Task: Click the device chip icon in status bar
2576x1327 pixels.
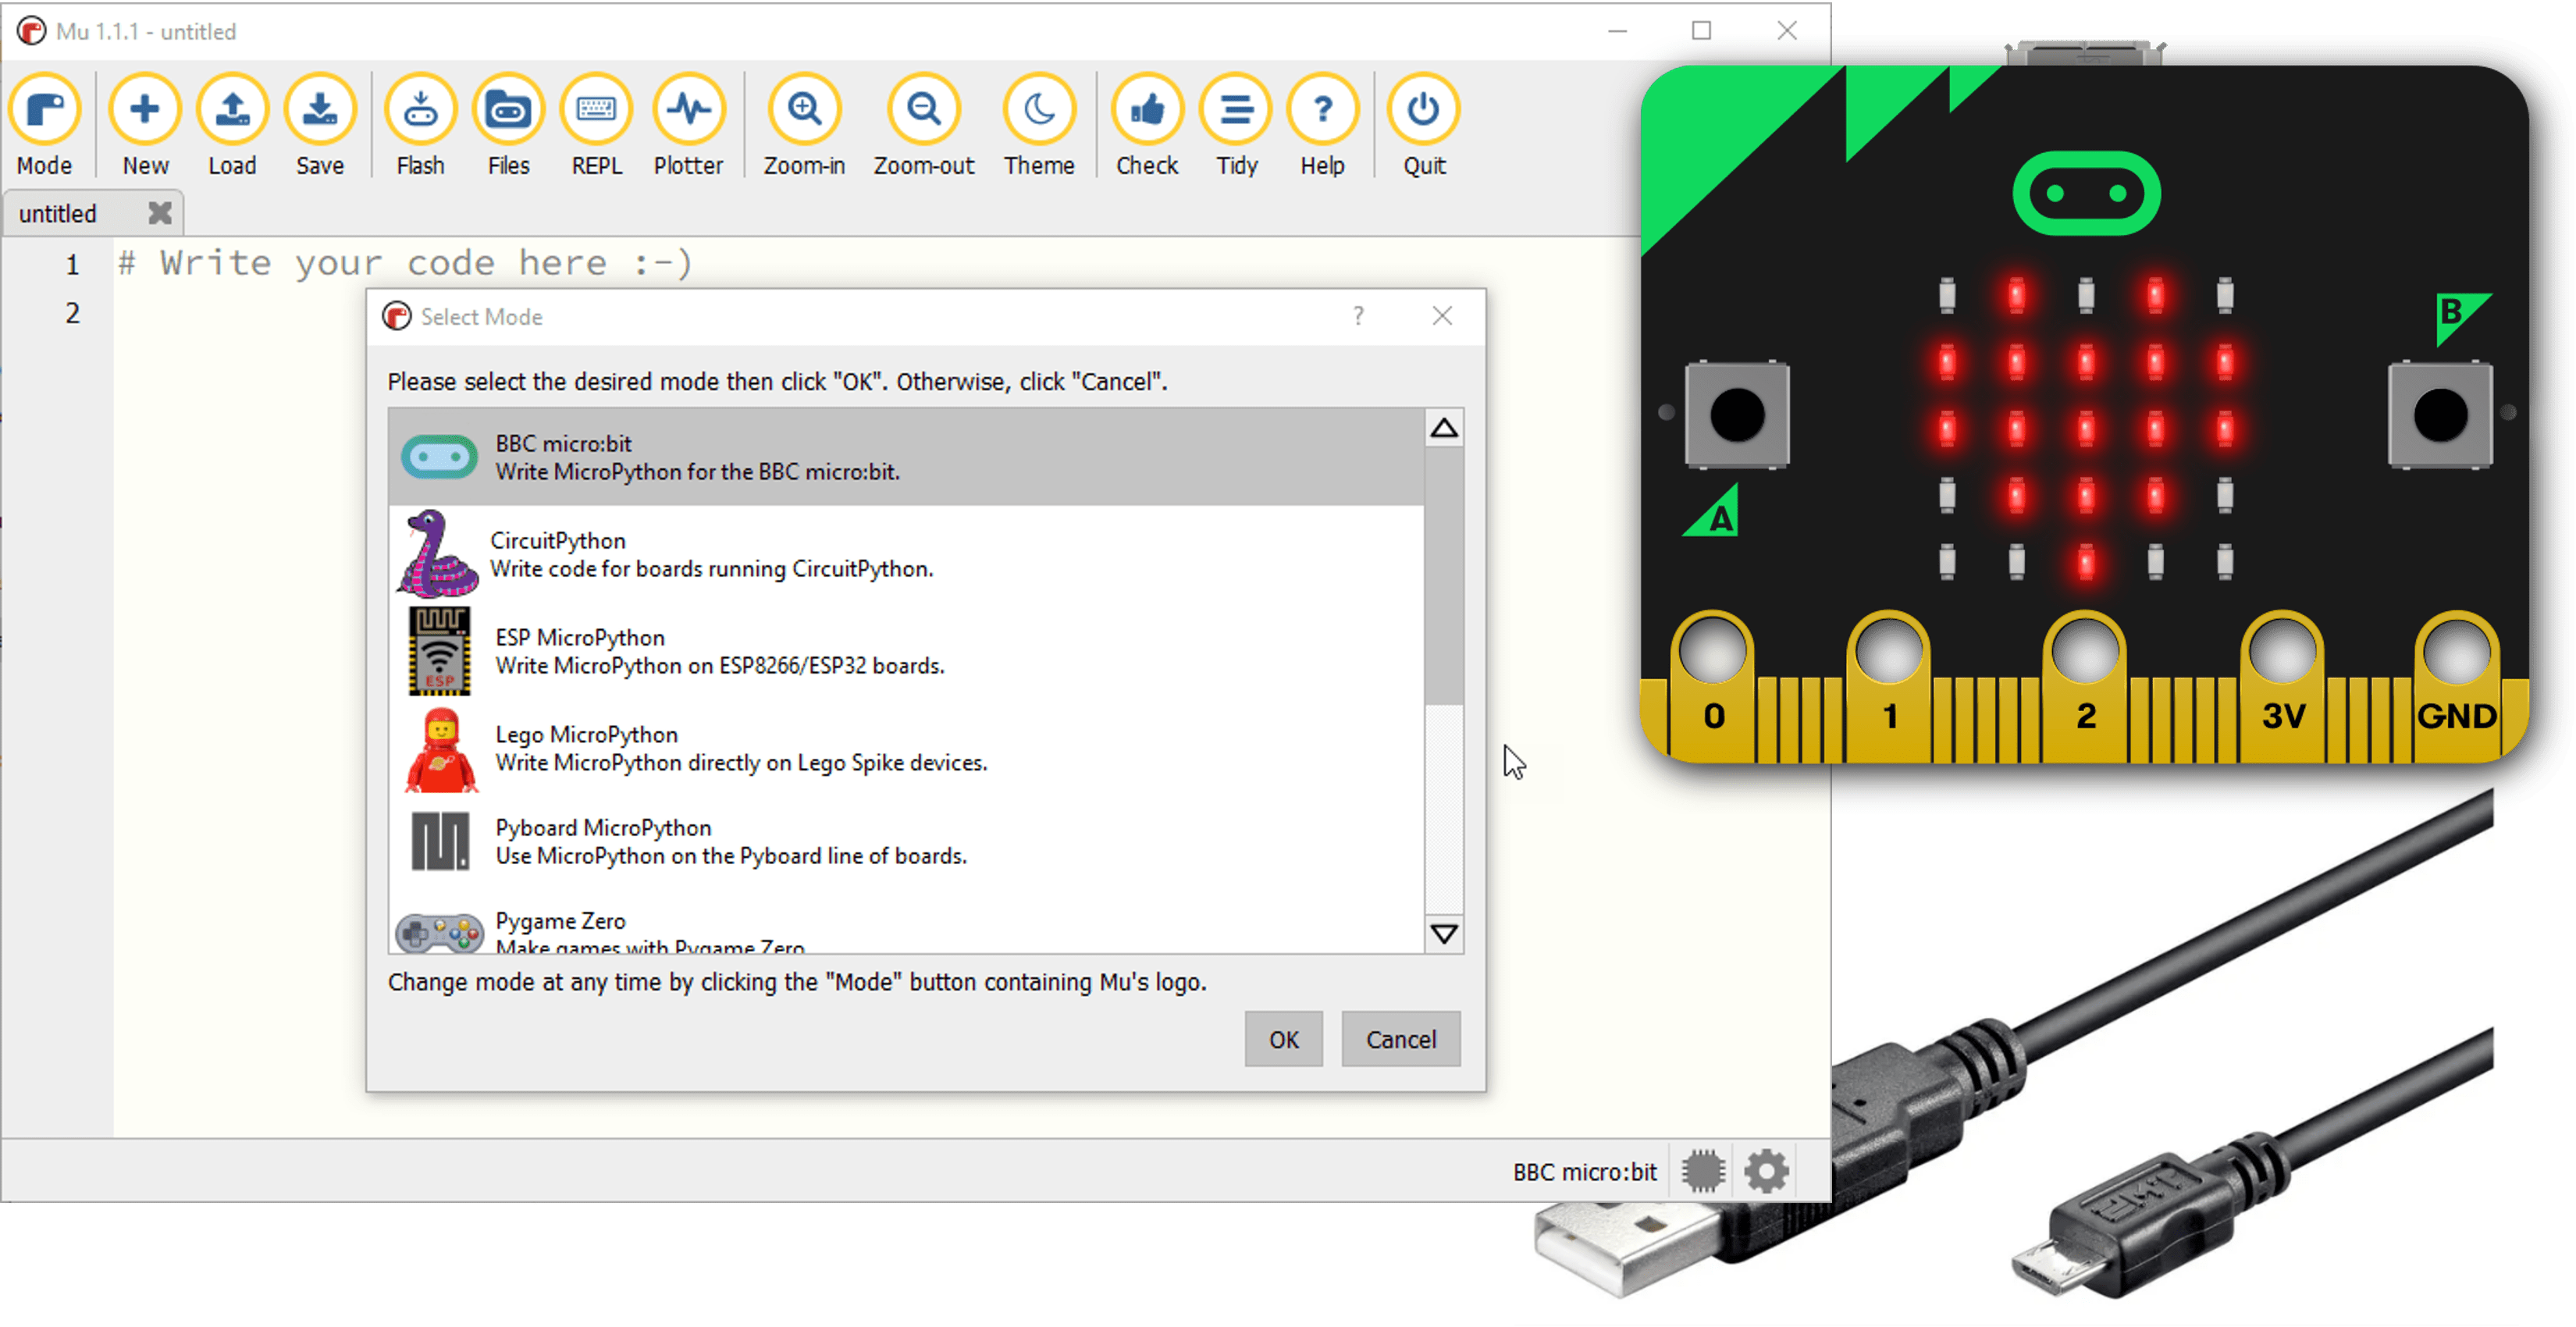Action: 1703,1171
